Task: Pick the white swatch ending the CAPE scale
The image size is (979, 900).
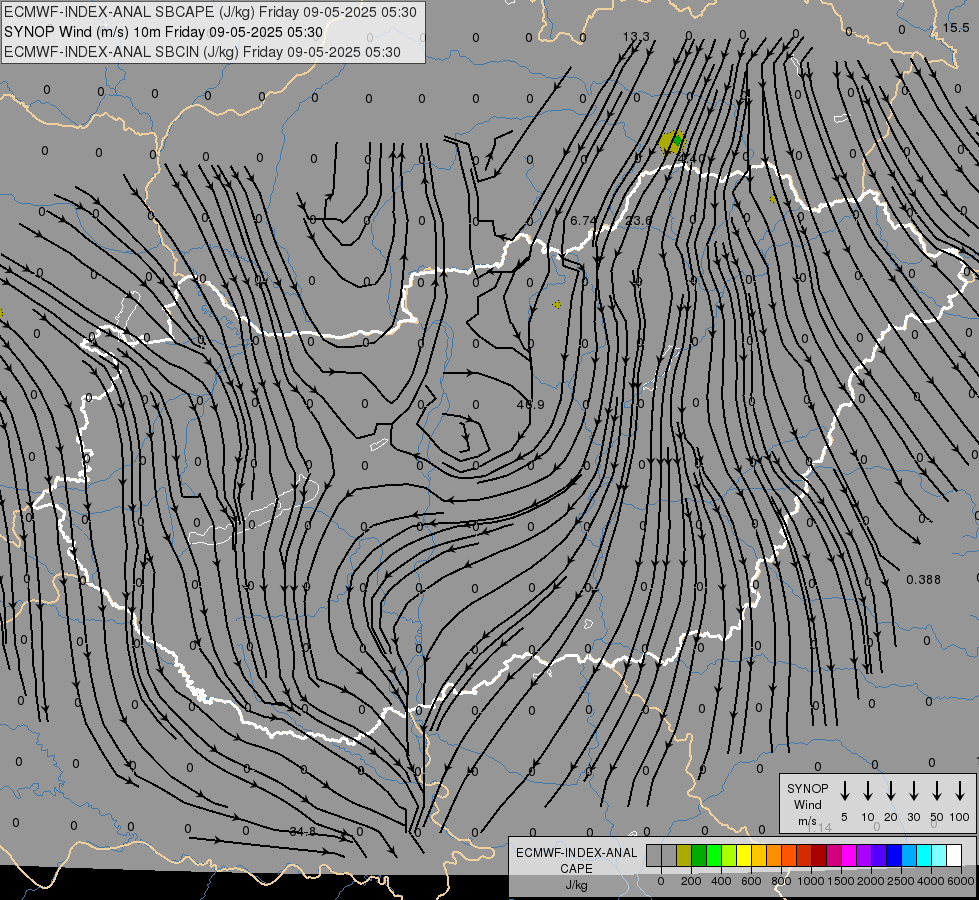Action: pos(954,855)
